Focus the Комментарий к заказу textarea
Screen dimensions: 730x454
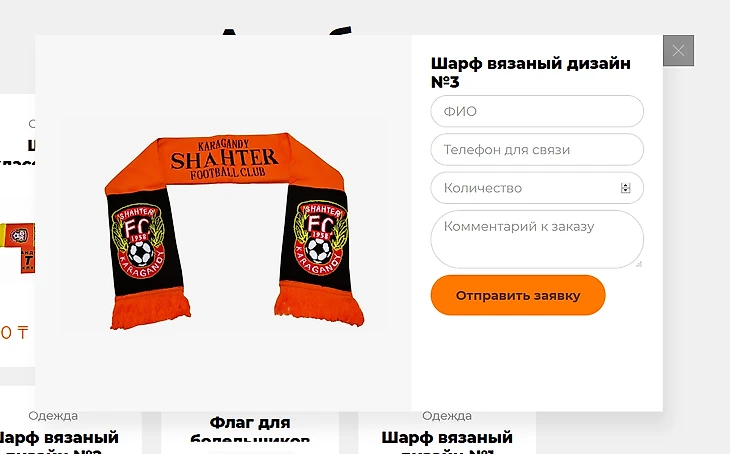(x=537, y=239)
